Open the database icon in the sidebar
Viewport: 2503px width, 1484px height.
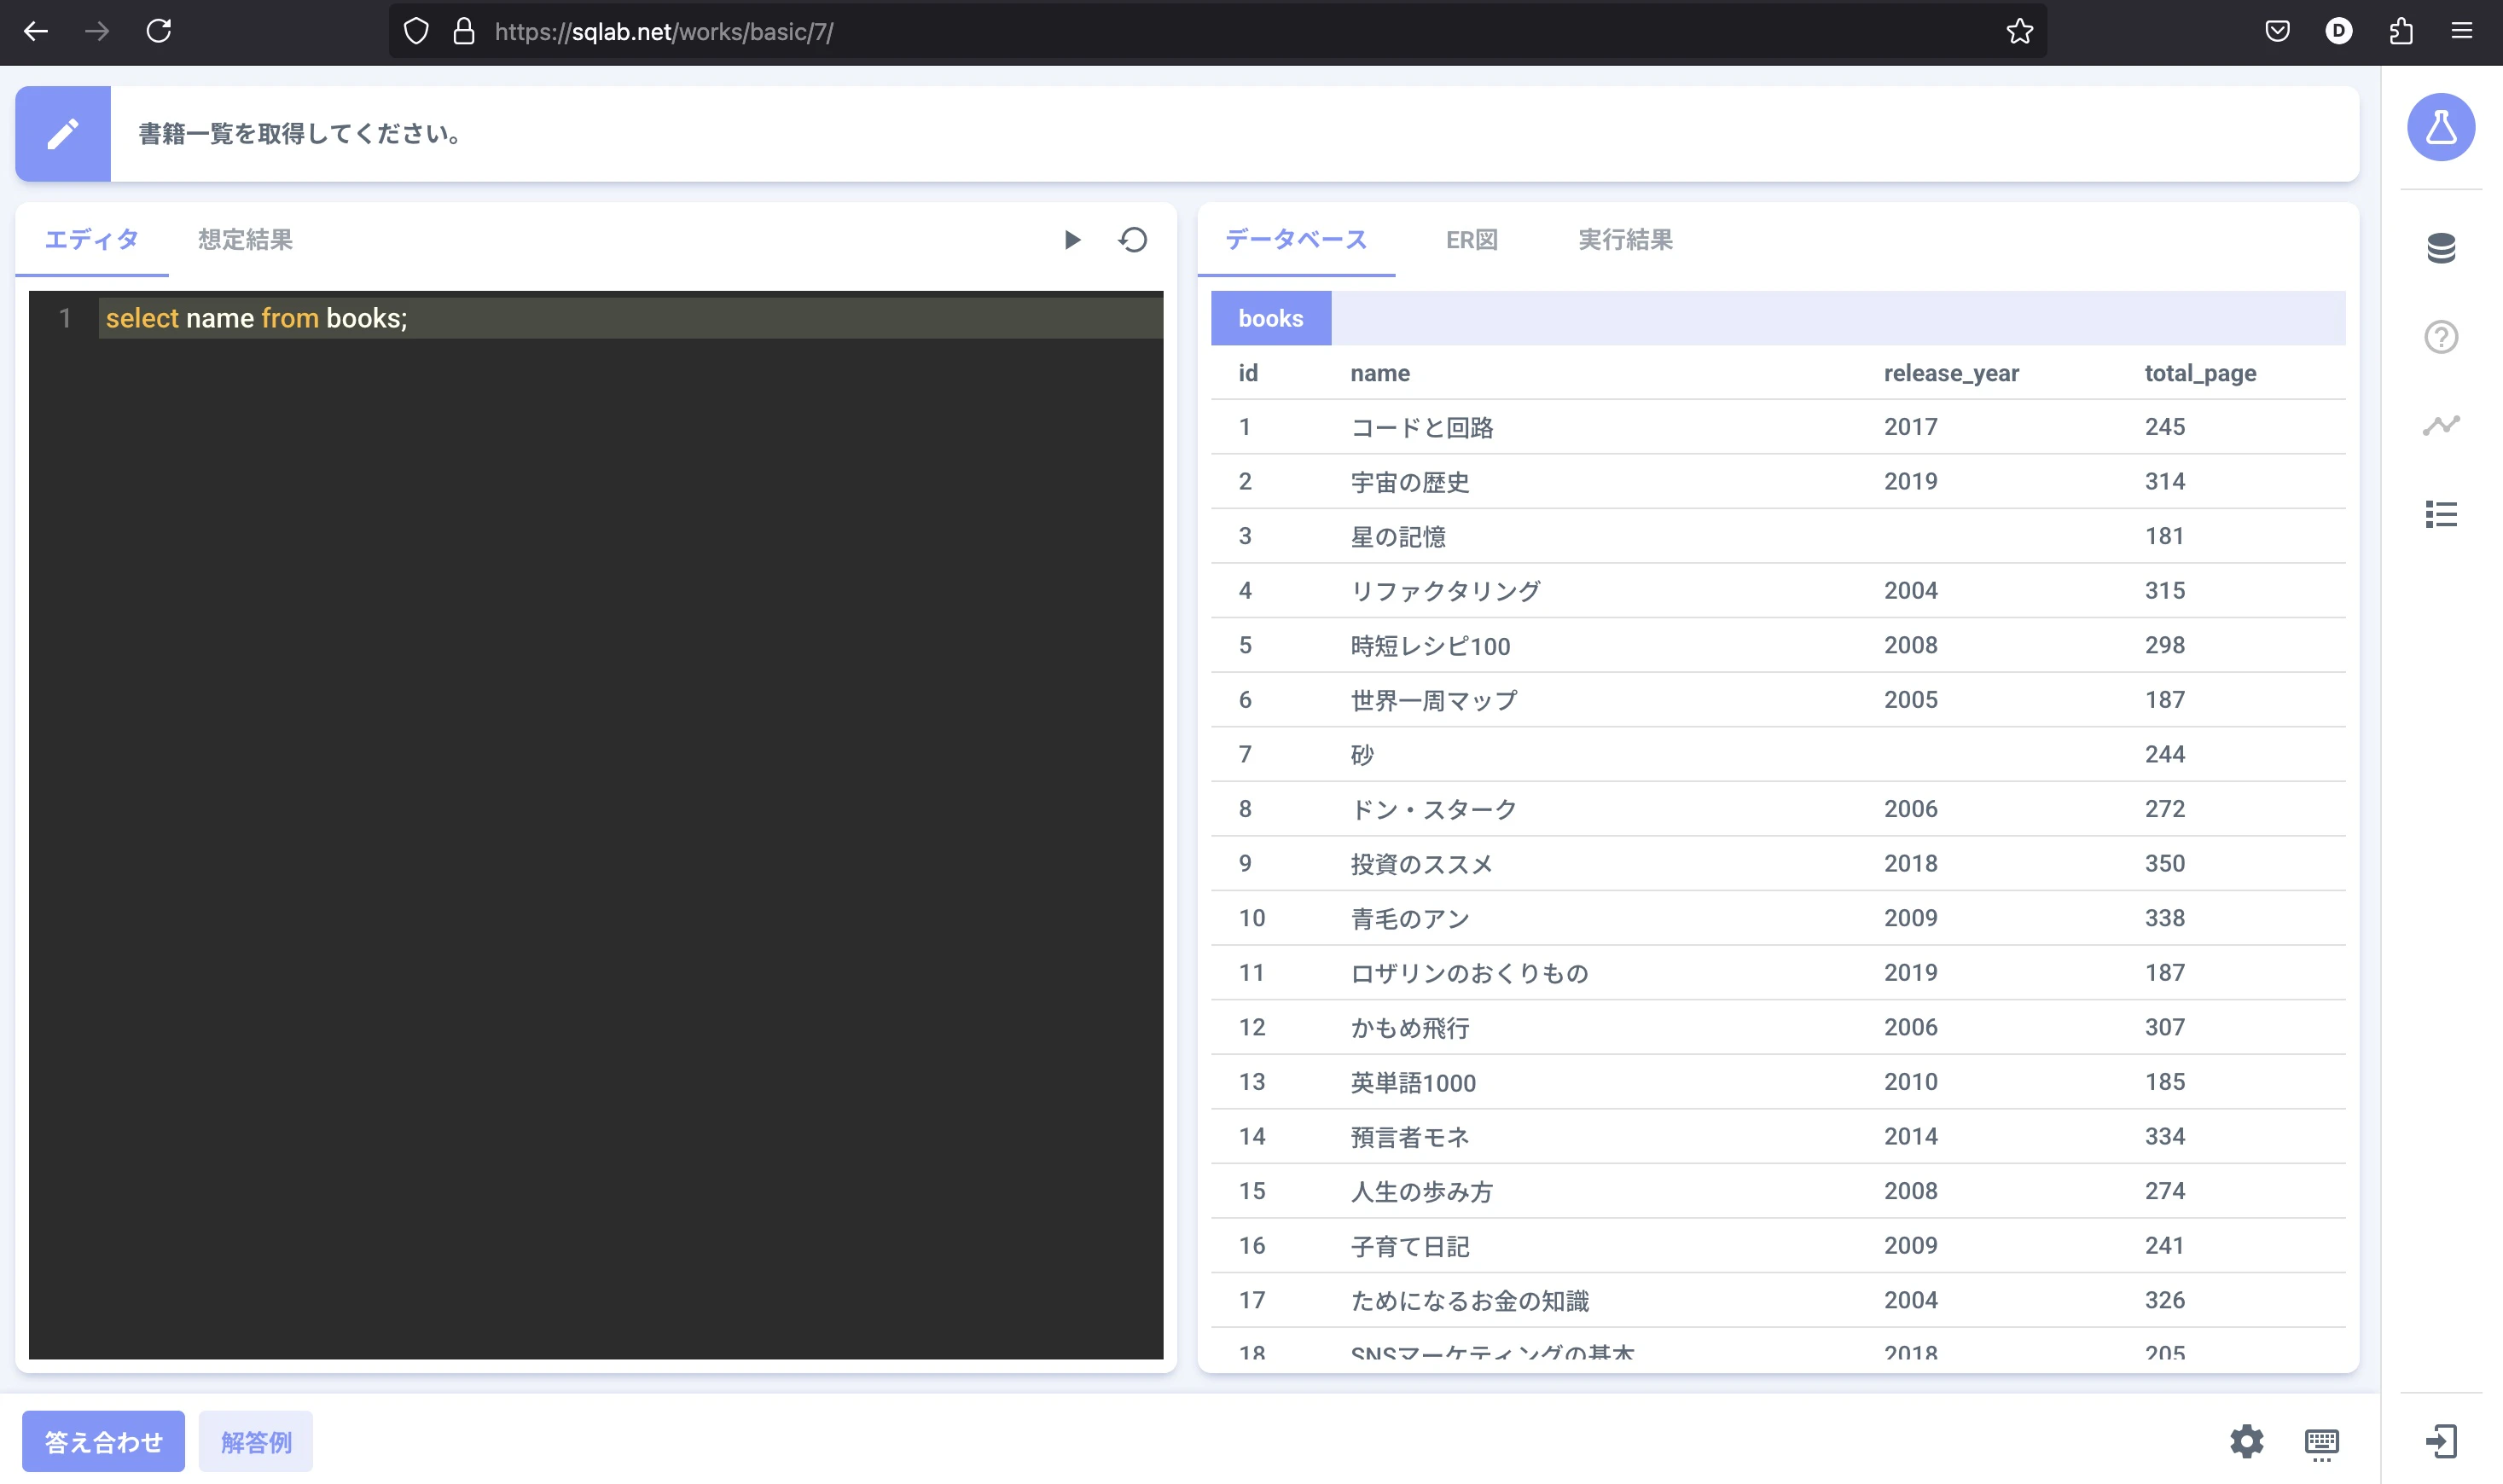point(2440,248)
